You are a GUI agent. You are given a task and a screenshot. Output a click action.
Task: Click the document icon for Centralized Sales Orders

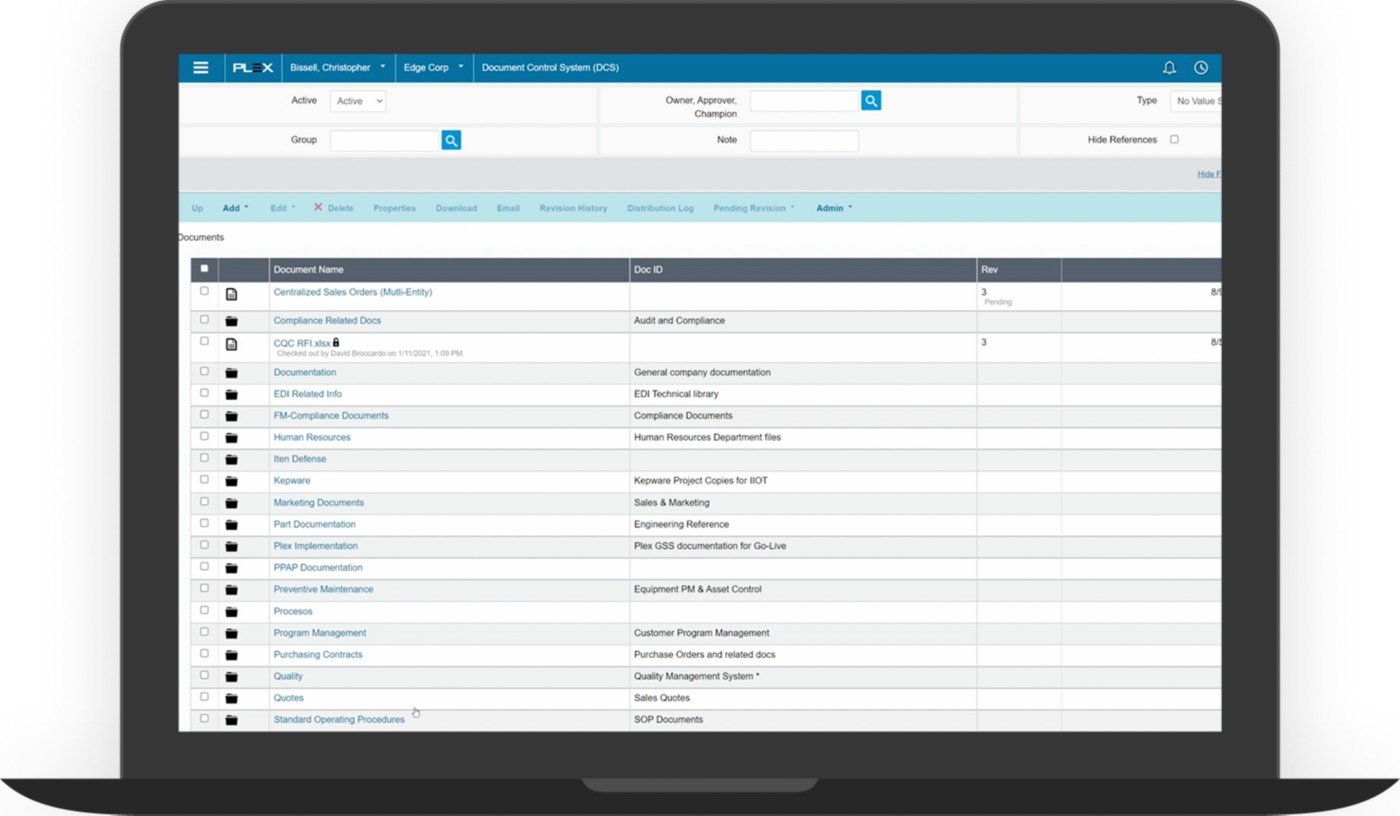click(x=232, y=294)
